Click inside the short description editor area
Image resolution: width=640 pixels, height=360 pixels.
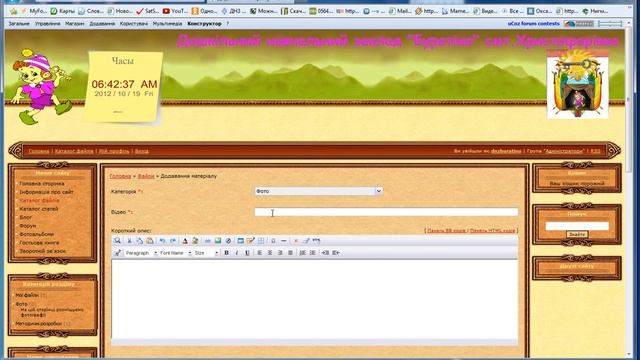coord(315,299)
